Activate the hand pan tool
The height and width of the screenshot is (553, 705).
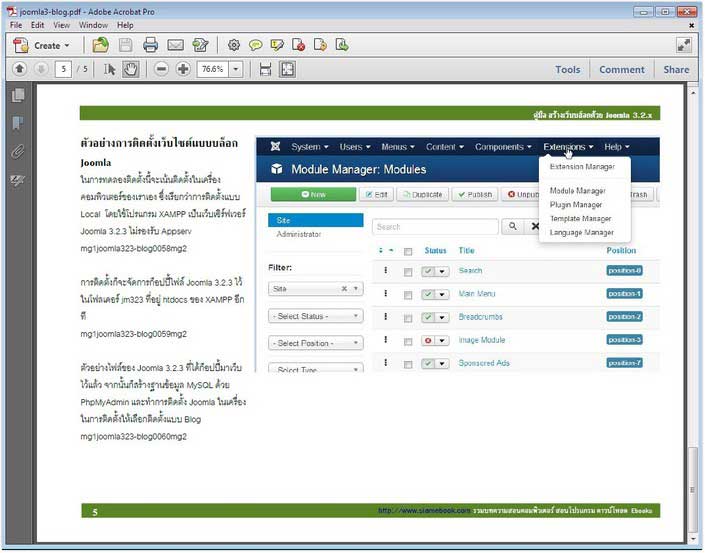tap(131, 69)
